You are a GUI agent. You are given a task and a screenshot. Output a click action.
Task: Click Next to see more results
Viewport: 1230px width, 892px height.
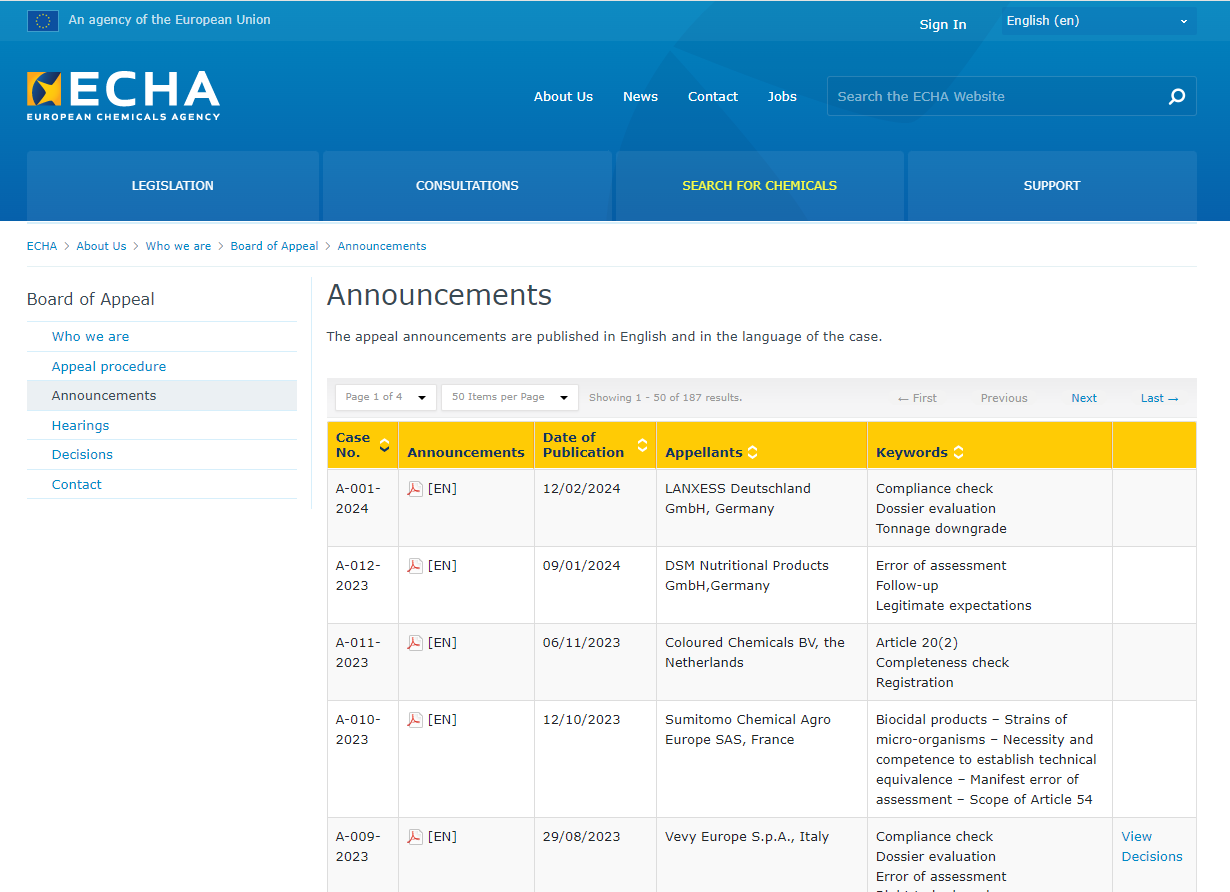[1083, 397]
